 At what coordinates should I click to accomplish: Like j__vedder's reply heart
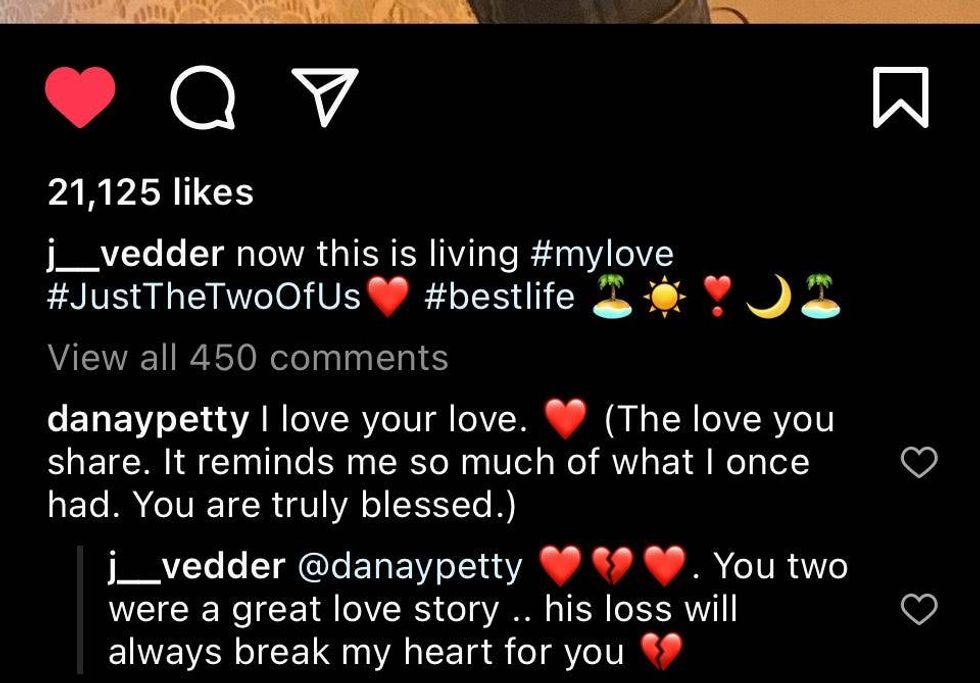[x=919, y=609]
